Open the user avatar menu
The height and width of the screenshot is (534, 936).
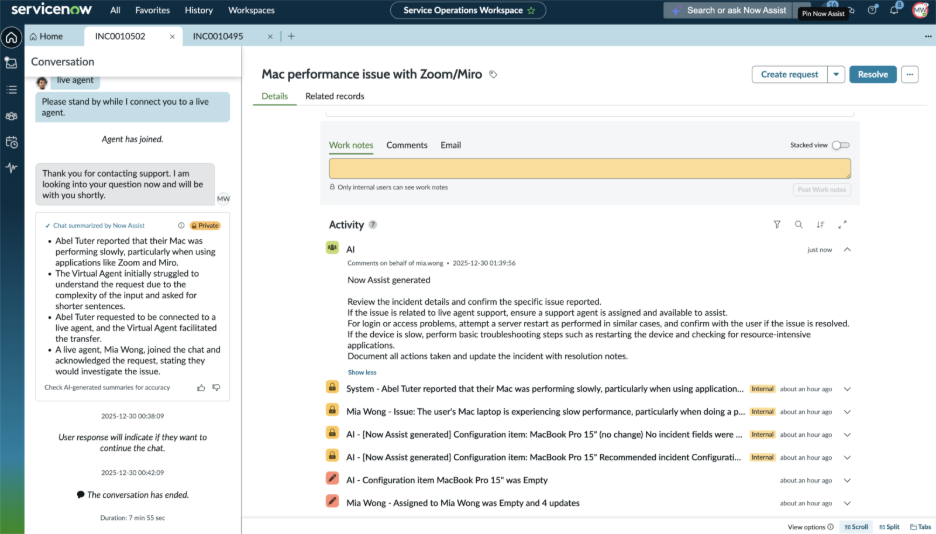[920, 10]
